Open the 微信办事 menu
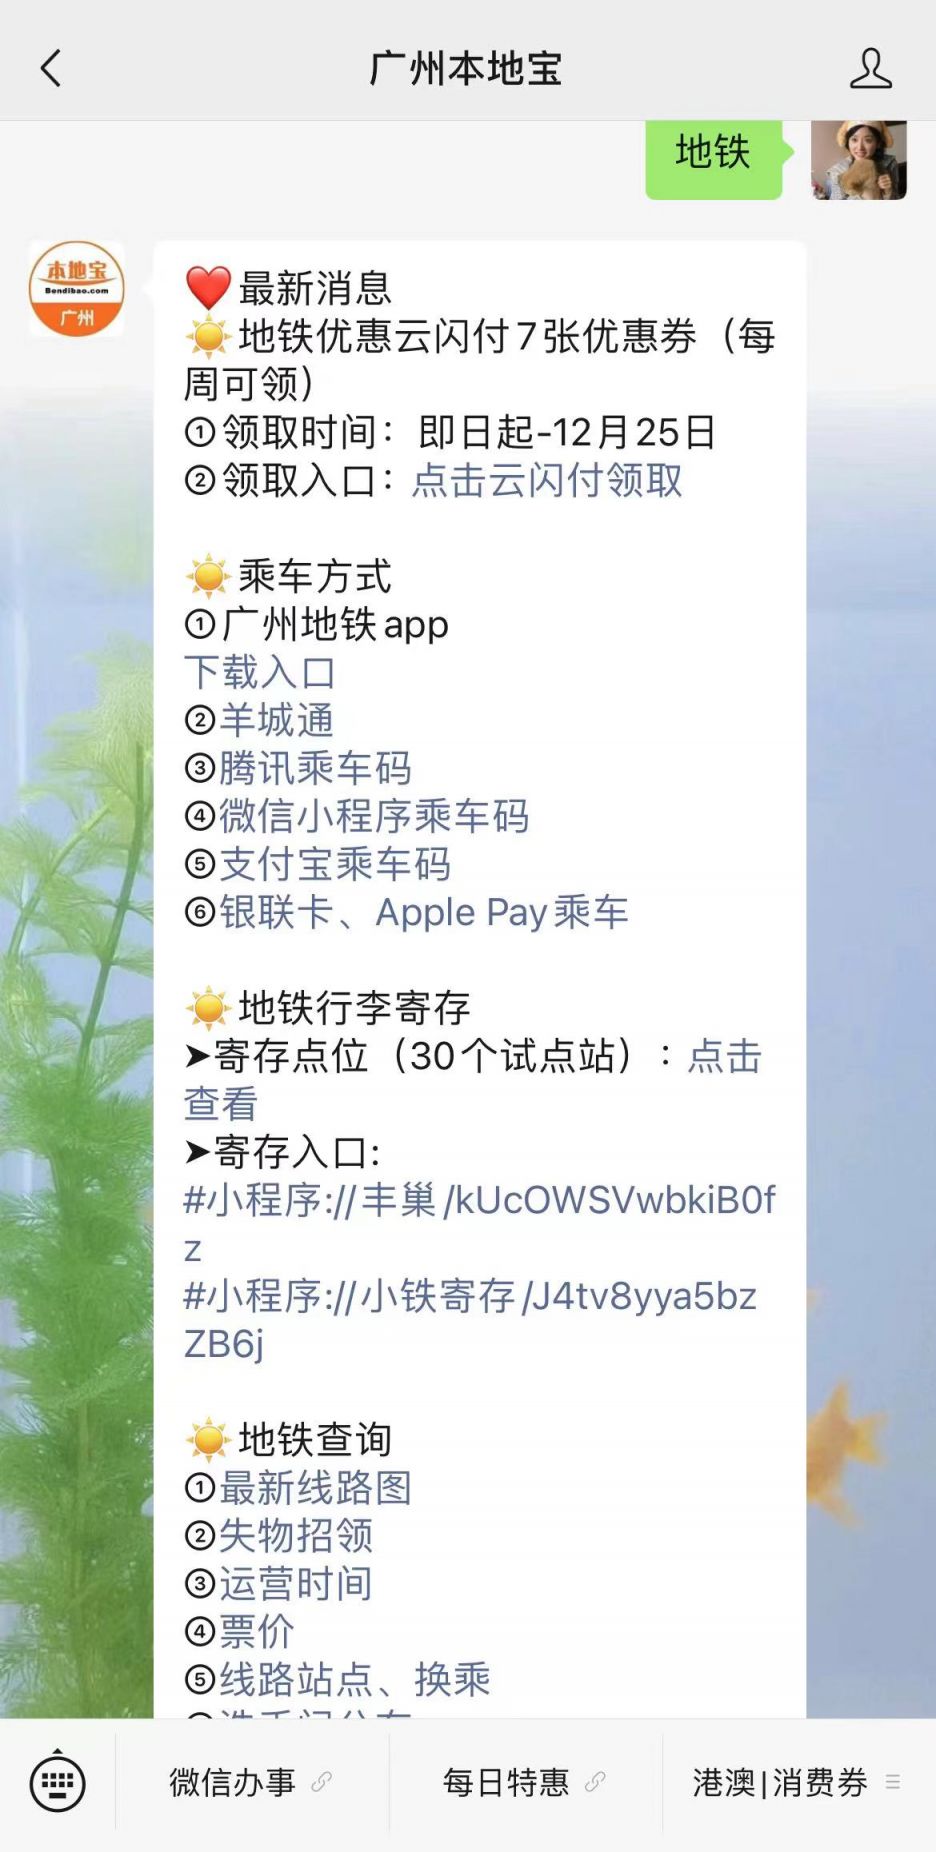This screenshot has height=1852, width=936. (251, 1782)
